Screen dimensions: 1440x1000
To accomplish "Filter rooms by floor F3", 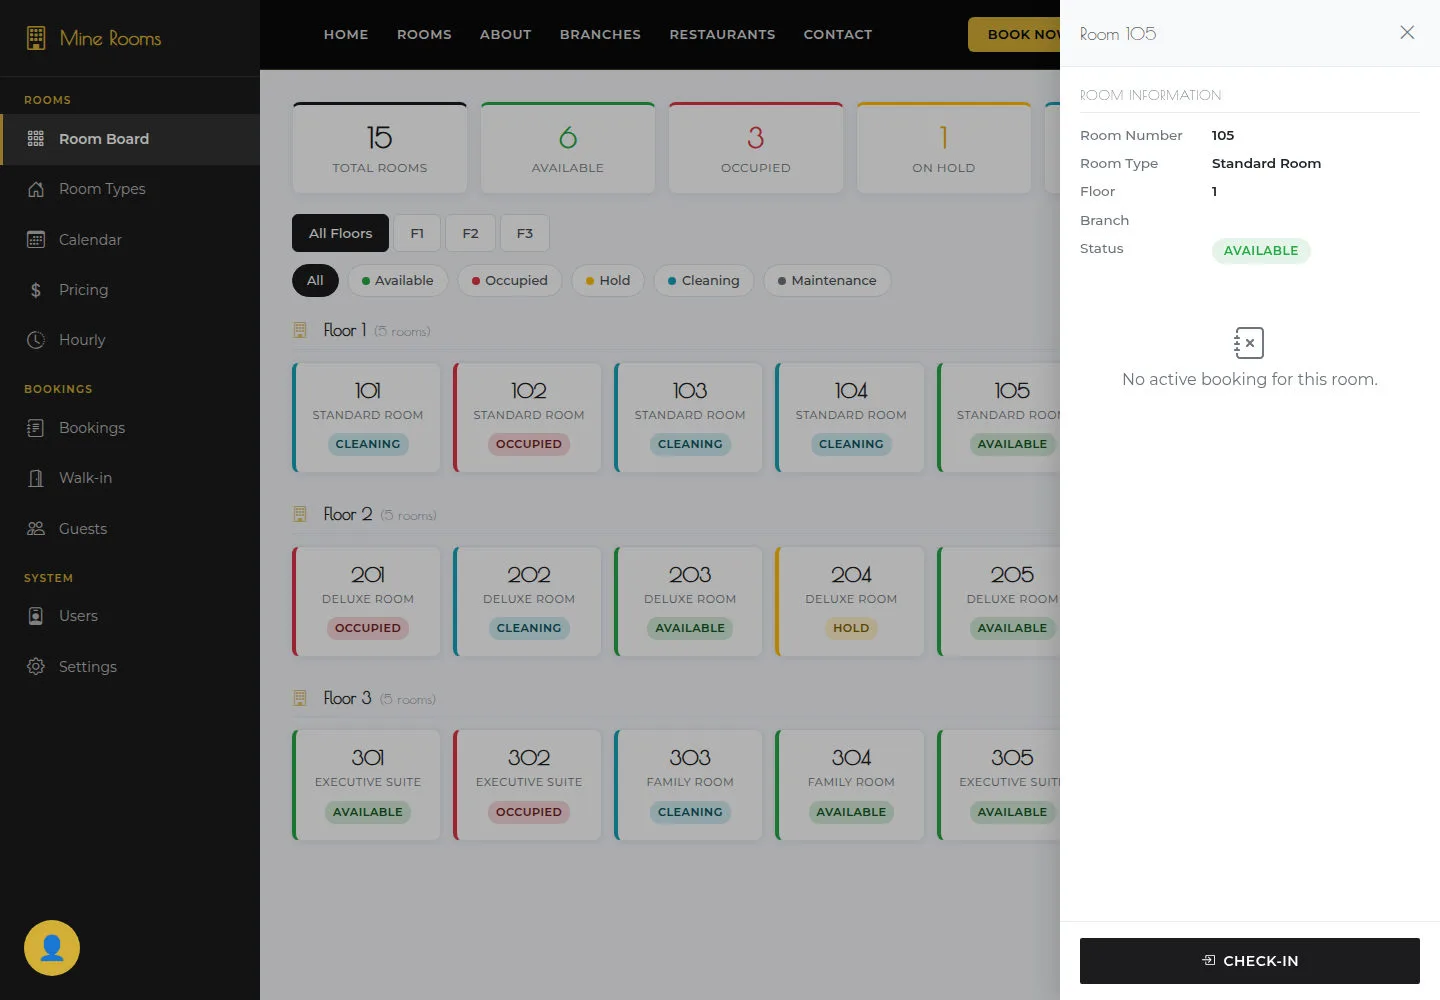I will click(x=525, y=233).
